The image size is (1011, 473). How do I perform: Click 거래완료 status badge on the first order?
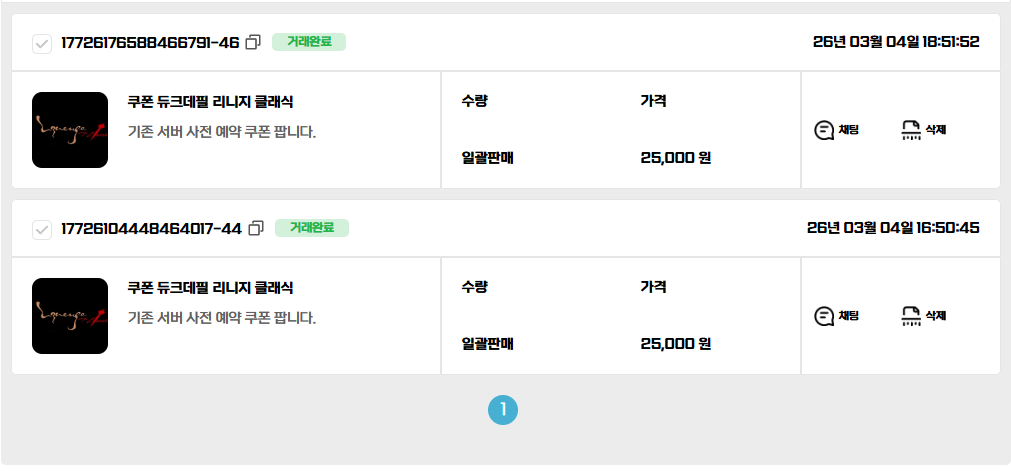point(309,42)
